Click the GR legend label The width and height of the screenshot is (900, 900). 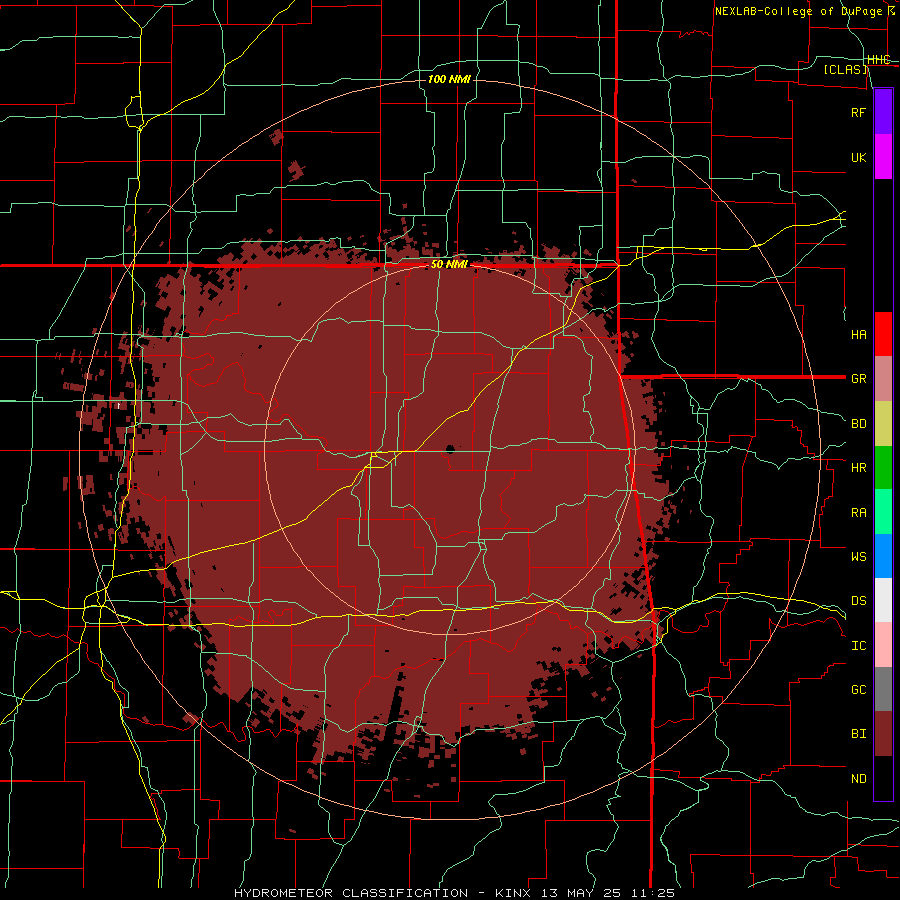tap(858, 379)
